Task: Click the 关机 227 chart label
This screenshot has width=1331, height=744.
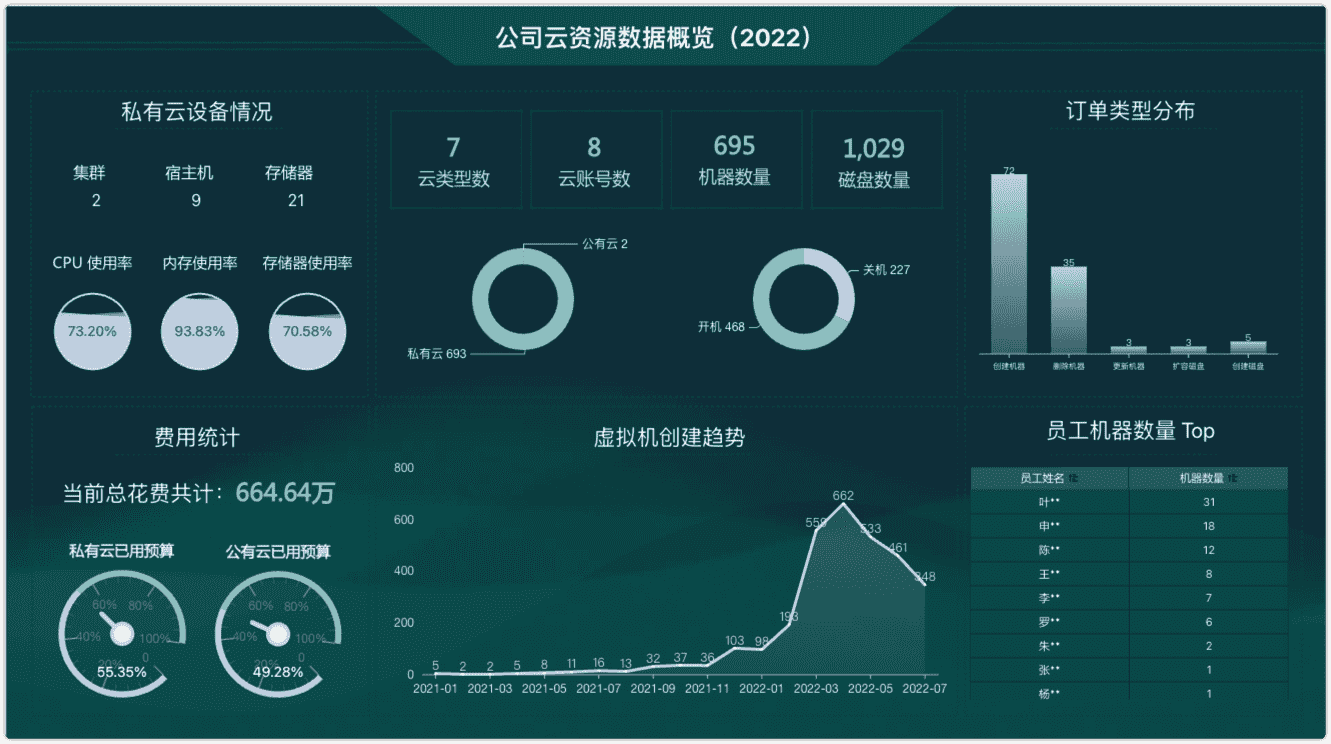Action: [886, 270]
